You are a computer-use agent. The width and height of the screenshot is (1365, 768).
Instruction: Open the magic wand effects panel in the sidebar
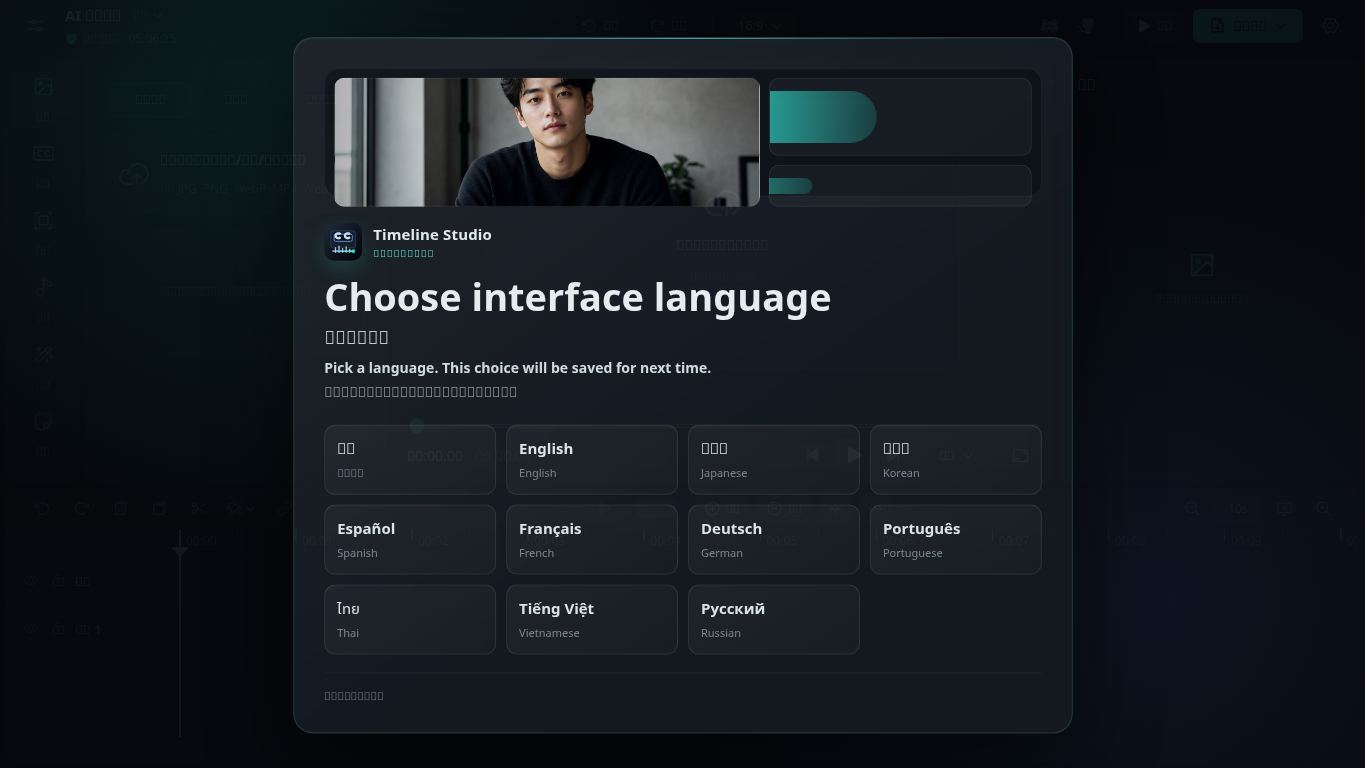(x=43, y=355)
